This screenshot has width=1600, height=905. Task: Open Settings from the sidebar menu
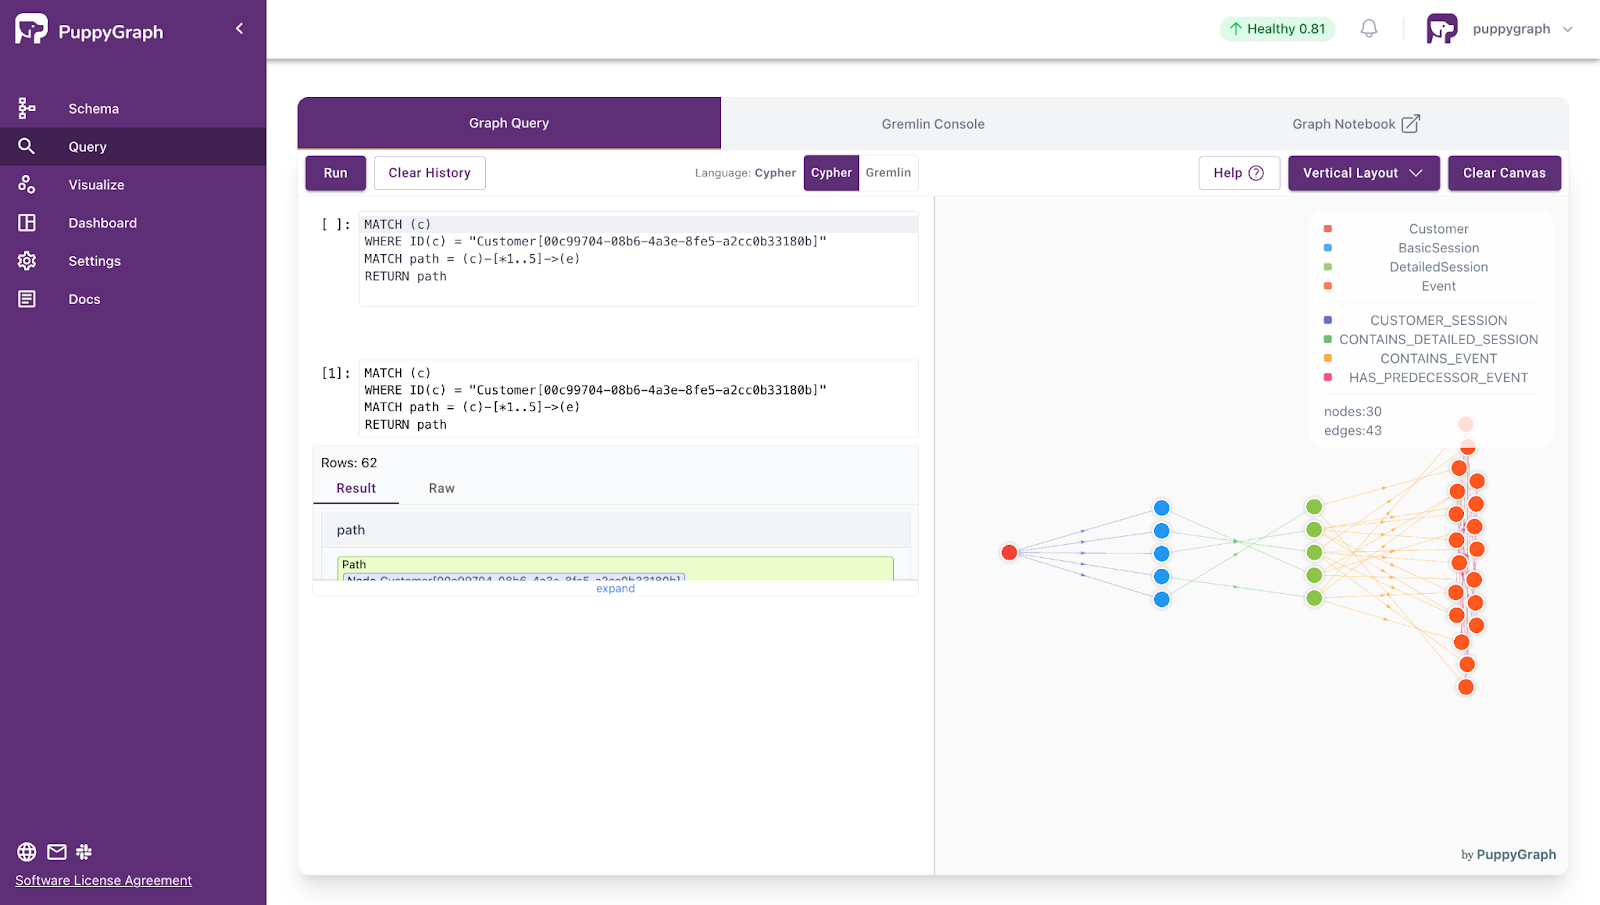(x=94, y=260)
